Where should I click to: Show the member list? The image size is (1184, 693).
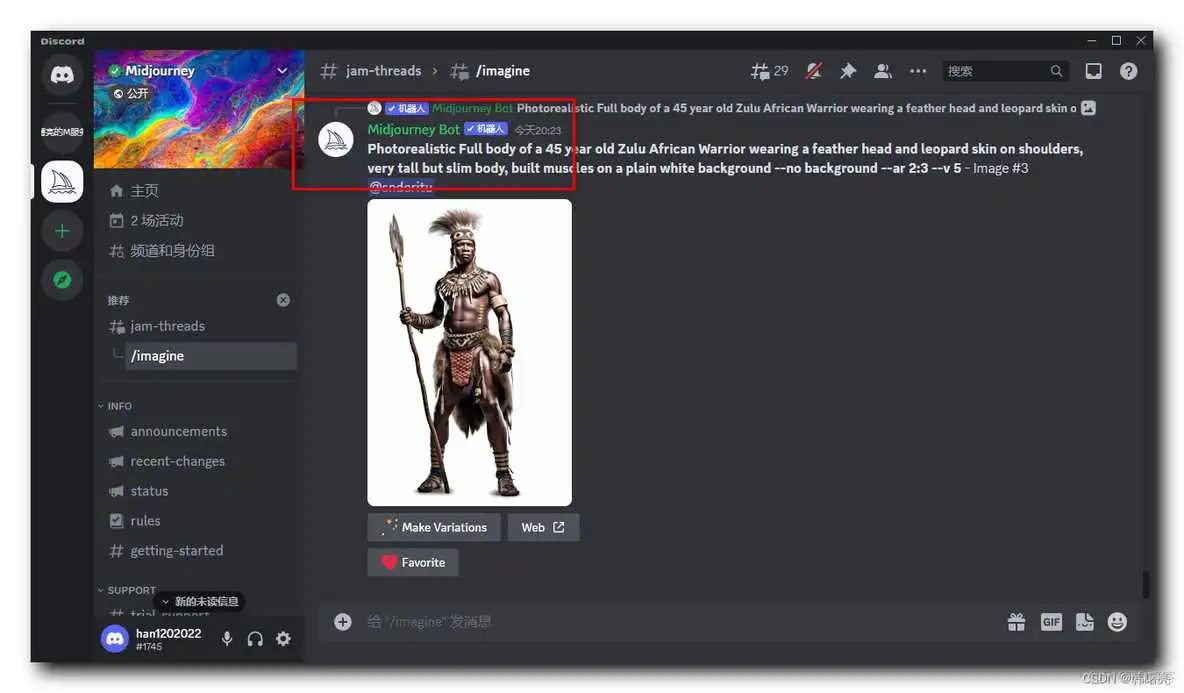883,70
